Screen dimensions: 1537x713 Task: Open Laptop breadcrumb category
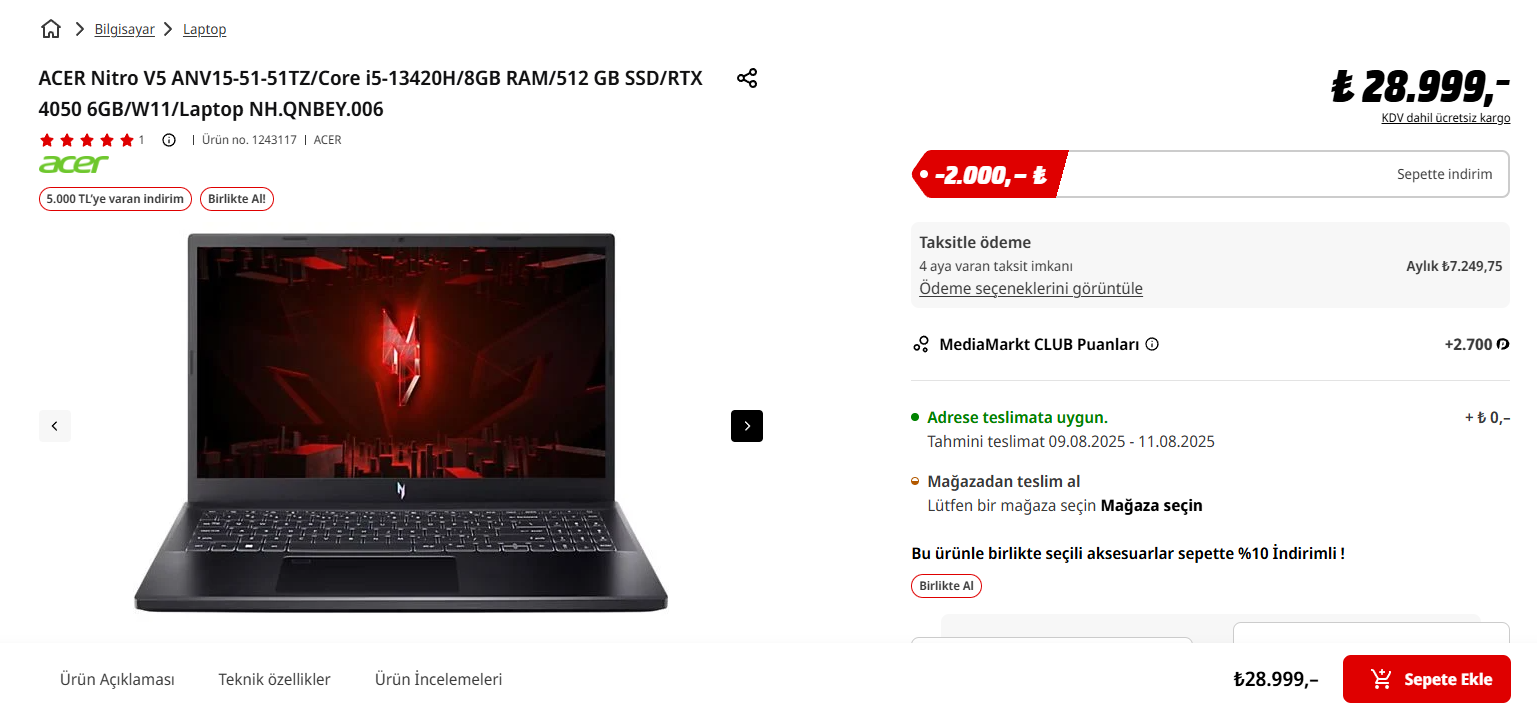coord(205,29)
